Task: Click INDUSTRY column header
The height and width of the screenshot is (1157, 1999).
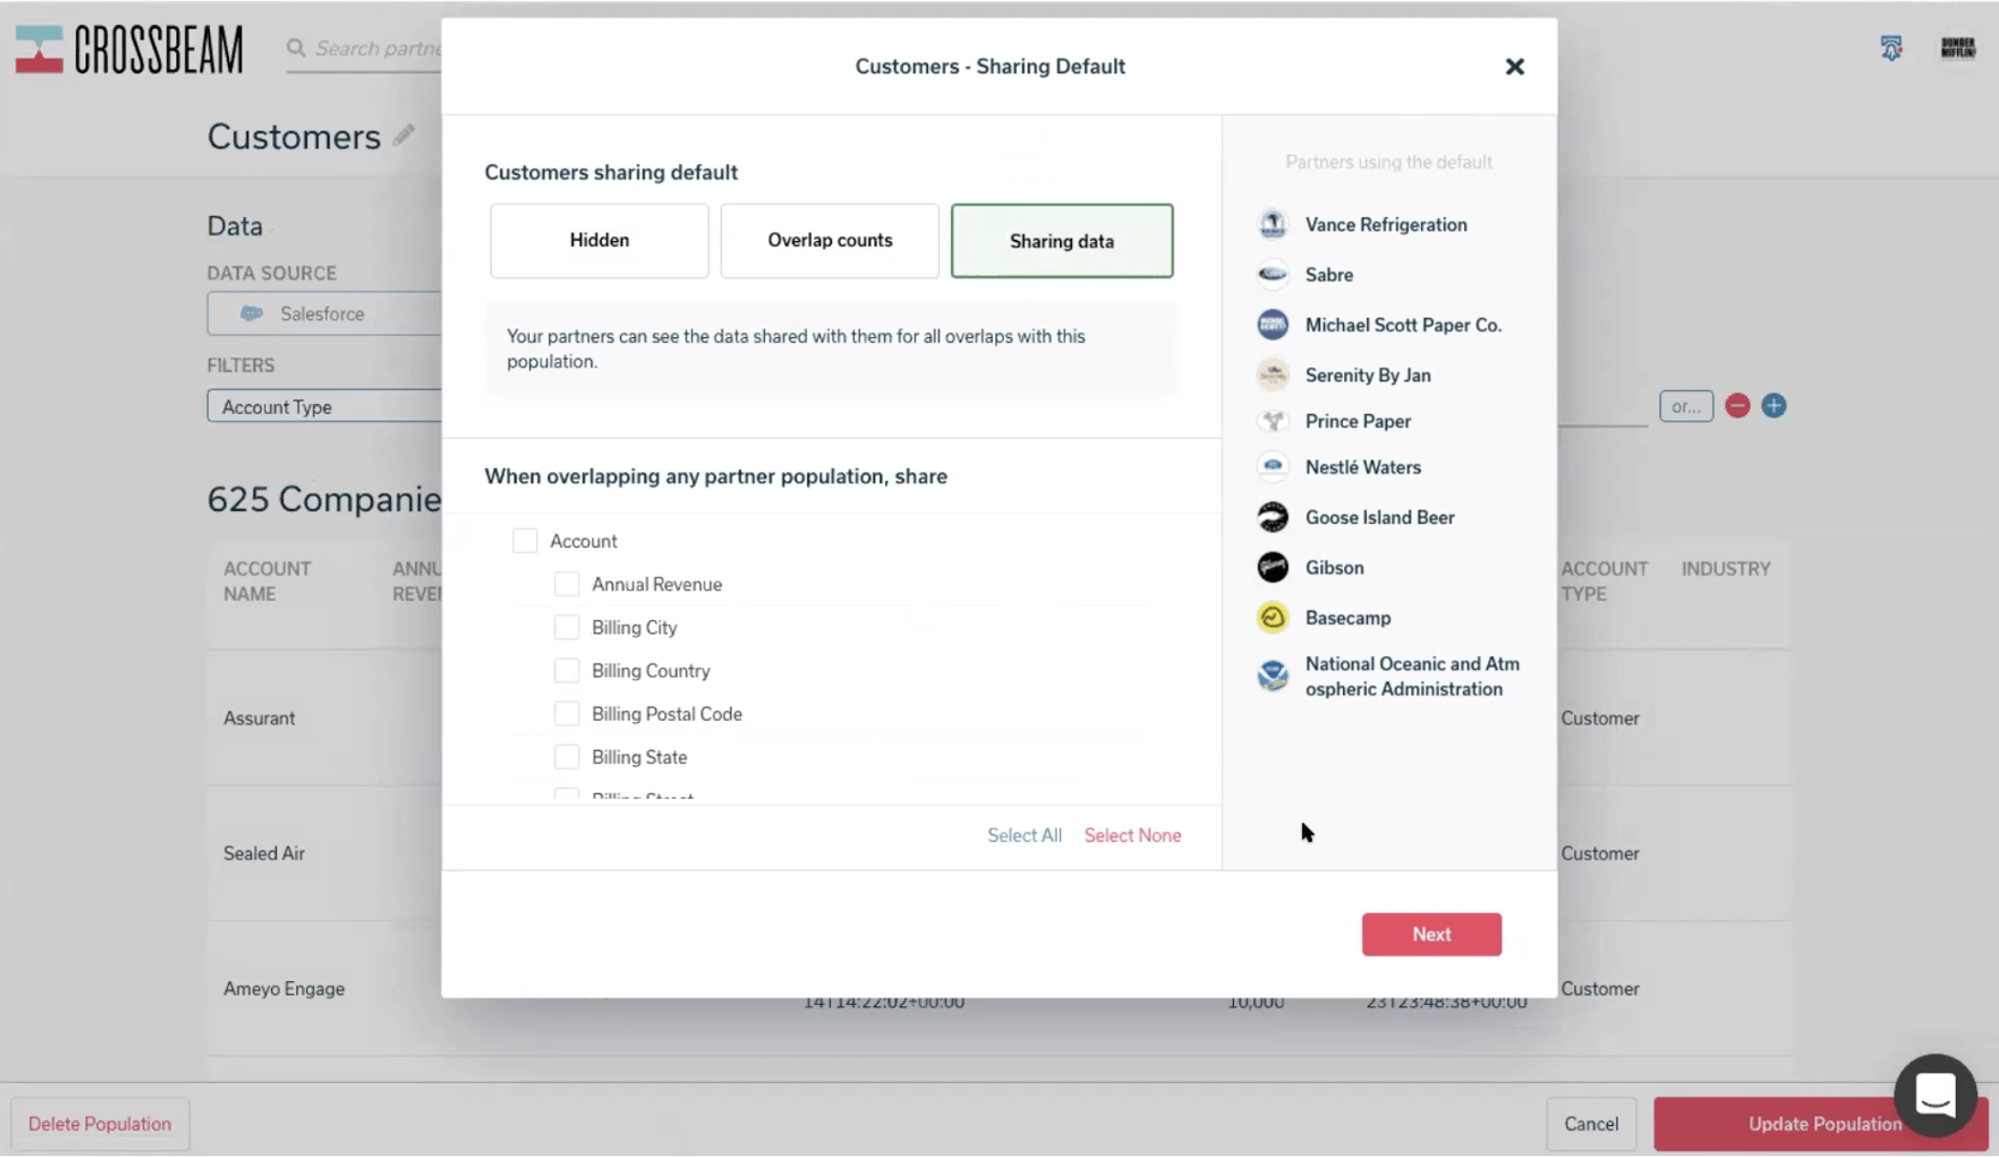Action: coord(1725,568)
